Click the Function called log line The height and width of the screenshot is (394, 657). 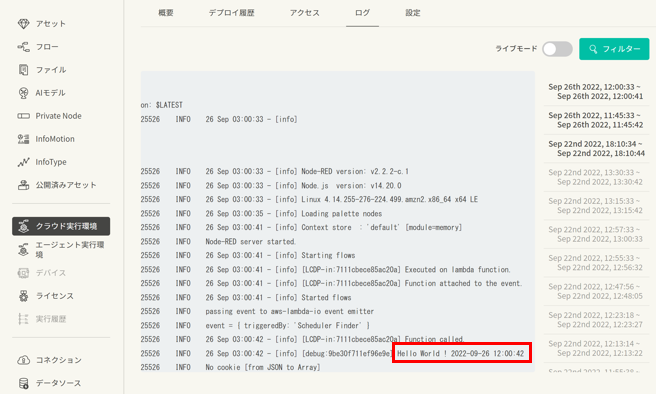(x=303, y=340)
